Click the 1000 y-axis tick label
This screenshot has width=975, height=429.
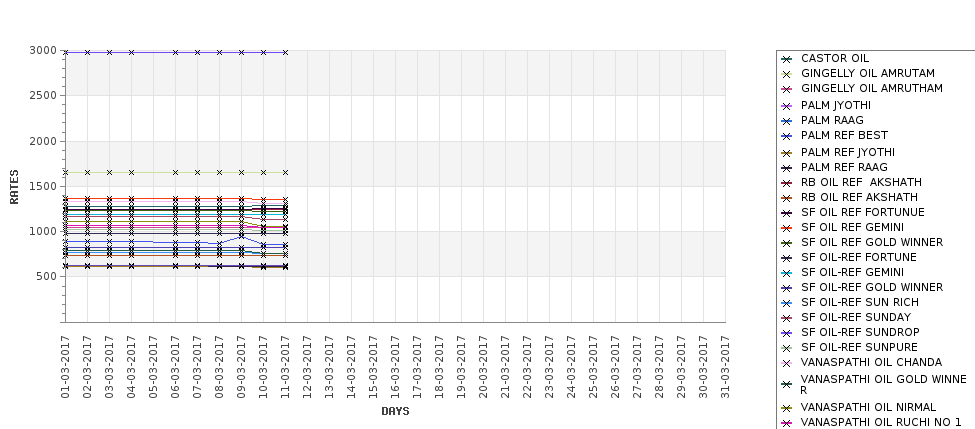43,231
